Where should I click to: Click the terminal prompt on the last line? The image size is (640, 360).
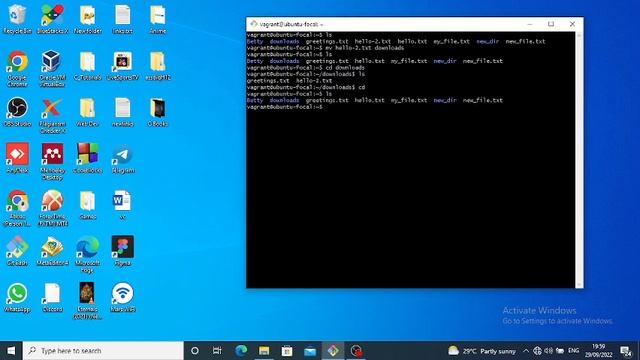284,107
